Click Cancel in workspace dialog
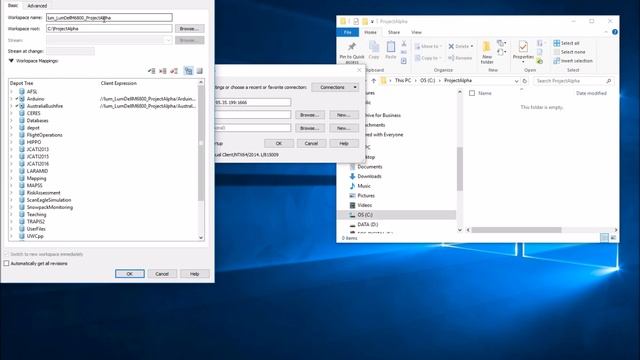This screenshot has height=360, width=640. 162,273
